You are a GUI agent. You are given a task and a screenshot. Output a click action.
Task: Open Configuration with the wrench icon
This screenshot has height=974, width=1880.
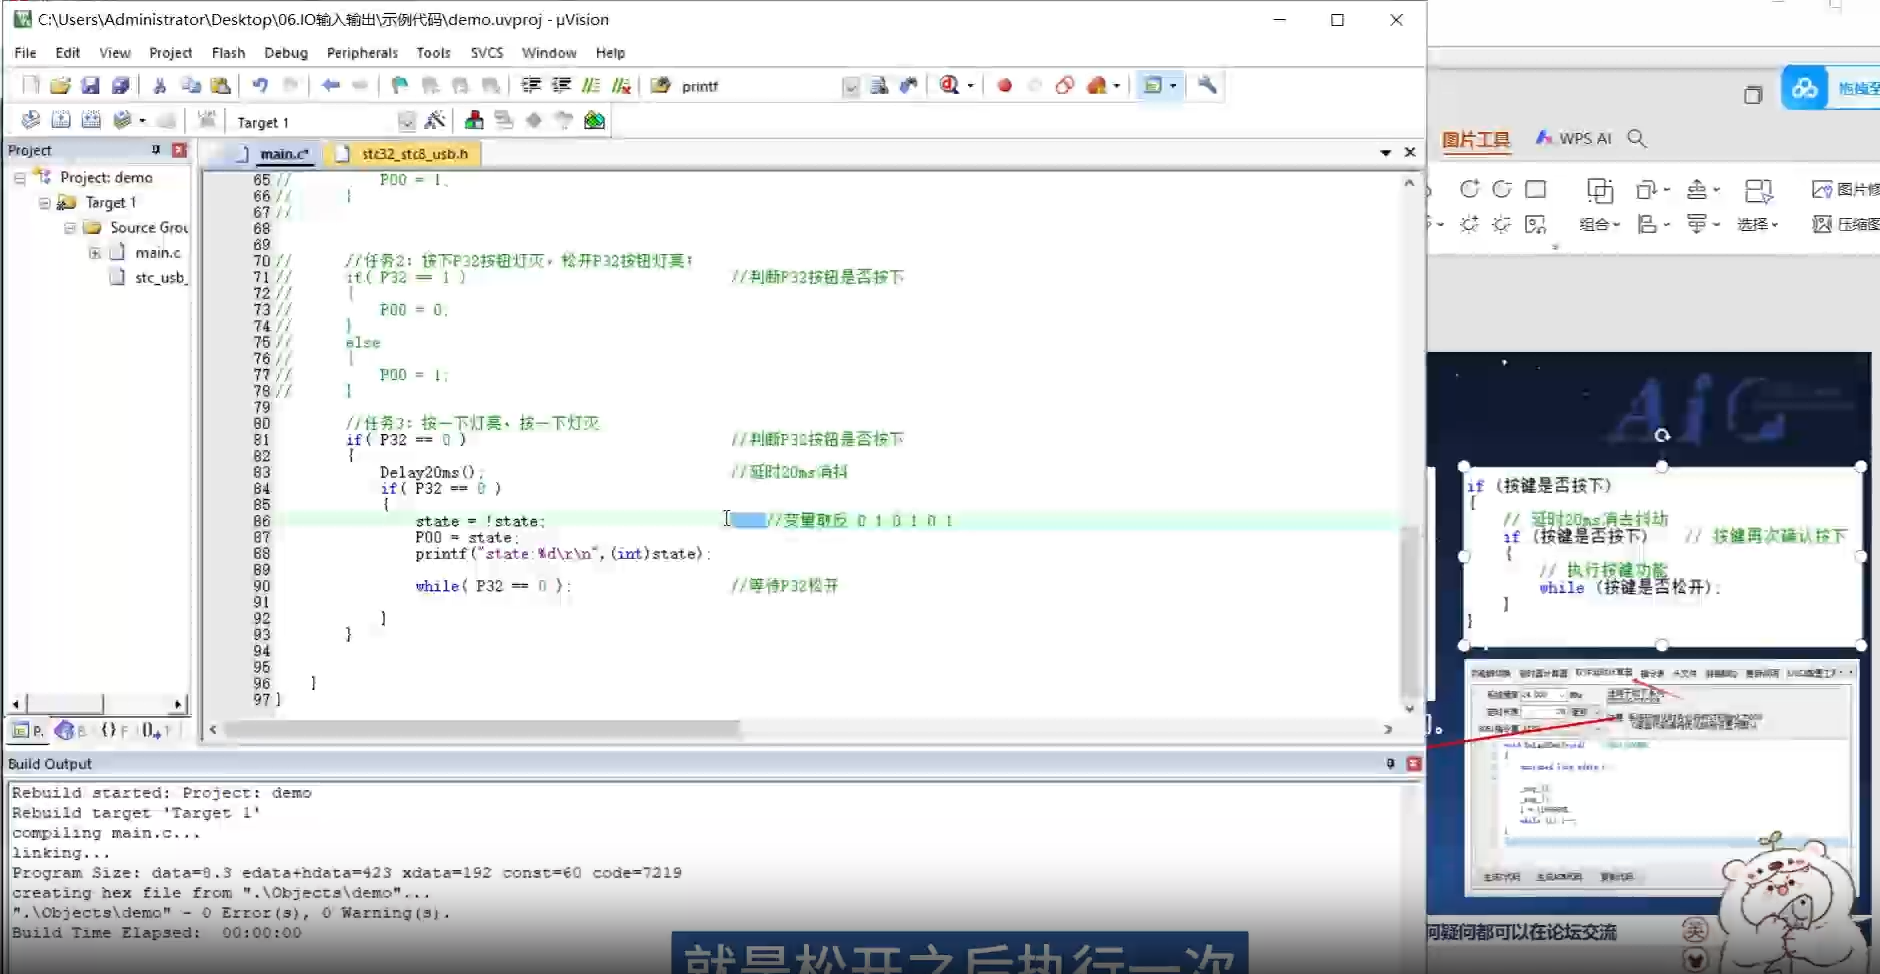tap(1207, 86)
